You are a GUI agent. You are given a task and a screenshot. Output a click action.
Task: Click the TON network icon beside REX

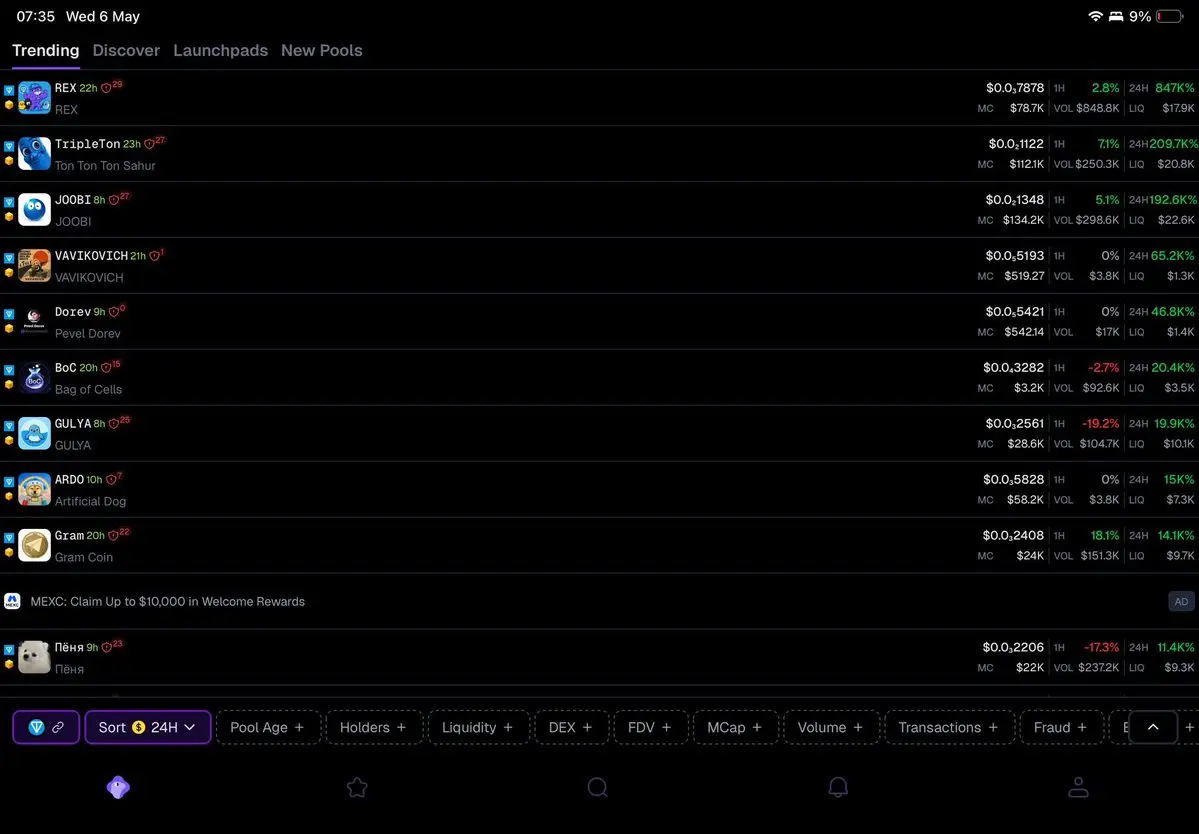coord(9,90)
